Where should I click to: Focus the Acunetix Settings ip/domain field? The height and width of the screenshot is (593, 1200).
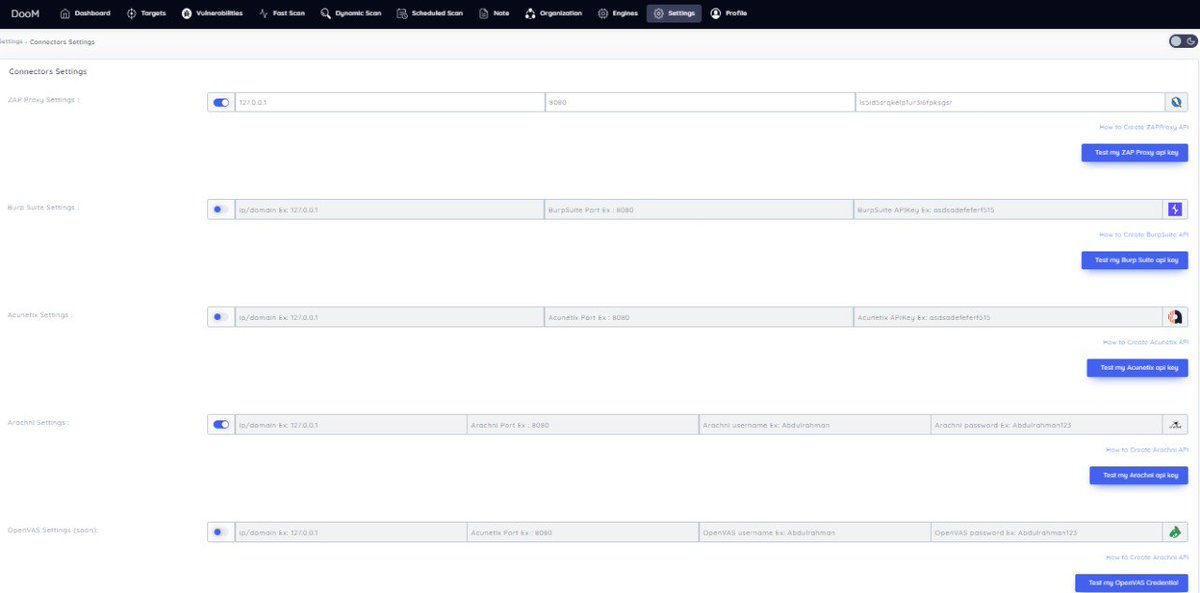click(390, 317)
